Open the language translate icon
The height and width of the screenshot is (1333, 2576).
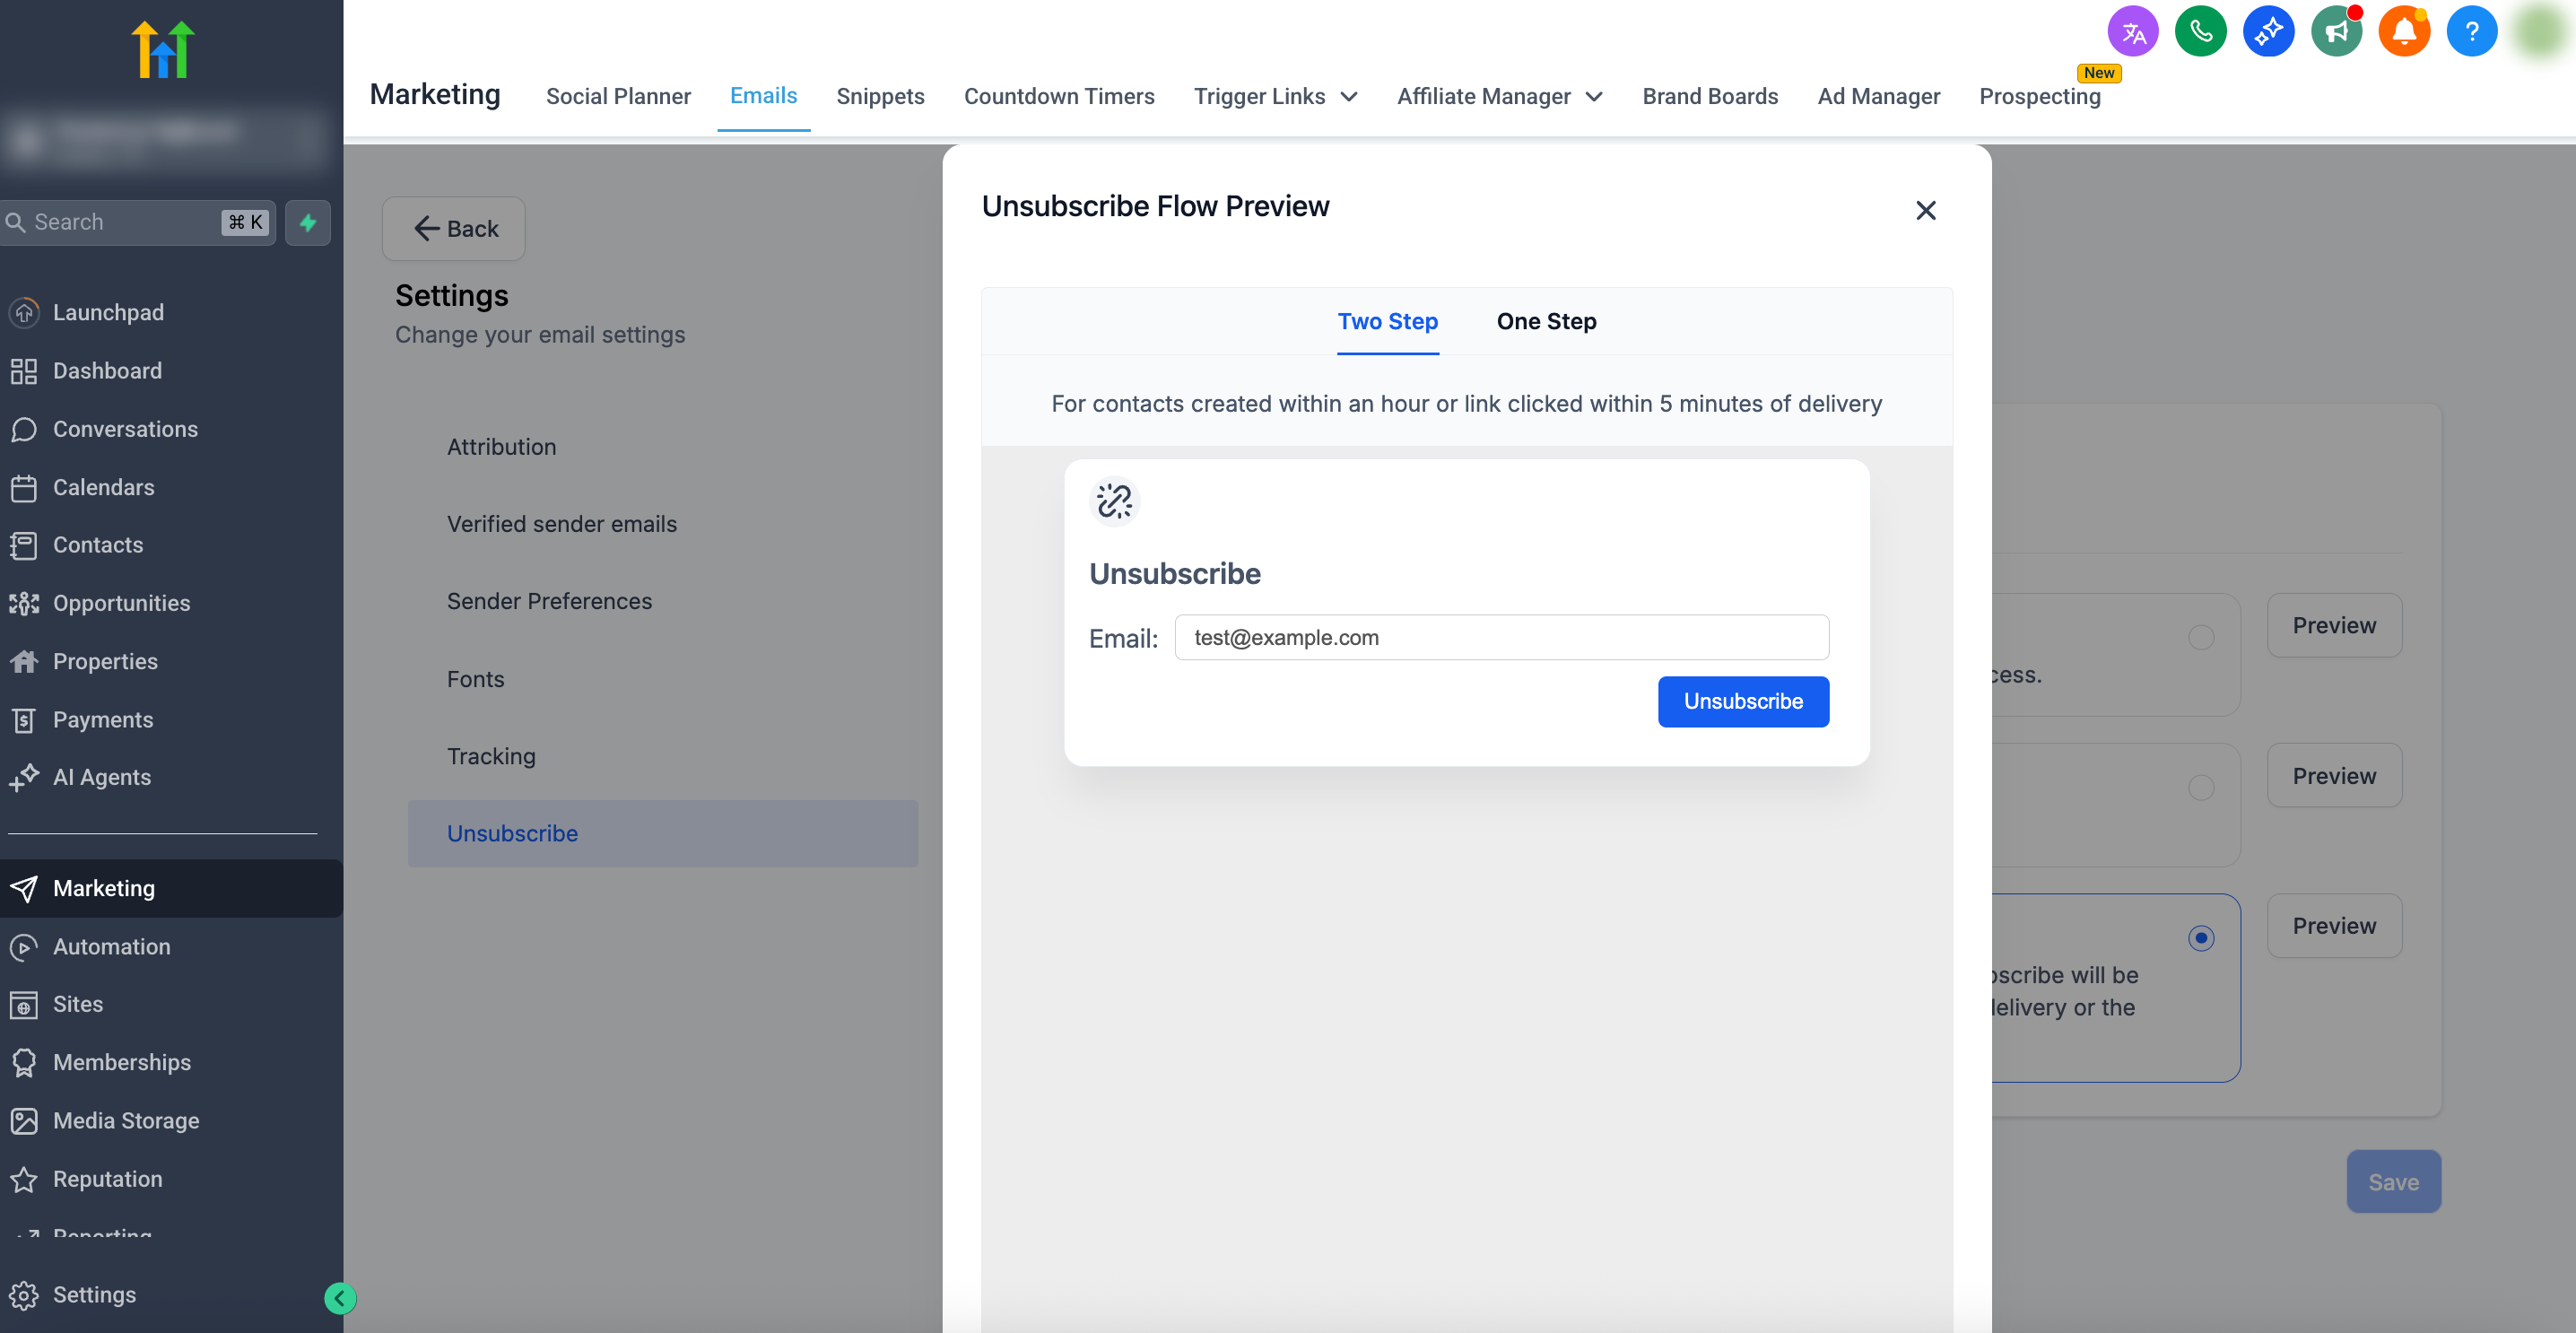(x=2132, y=32)
